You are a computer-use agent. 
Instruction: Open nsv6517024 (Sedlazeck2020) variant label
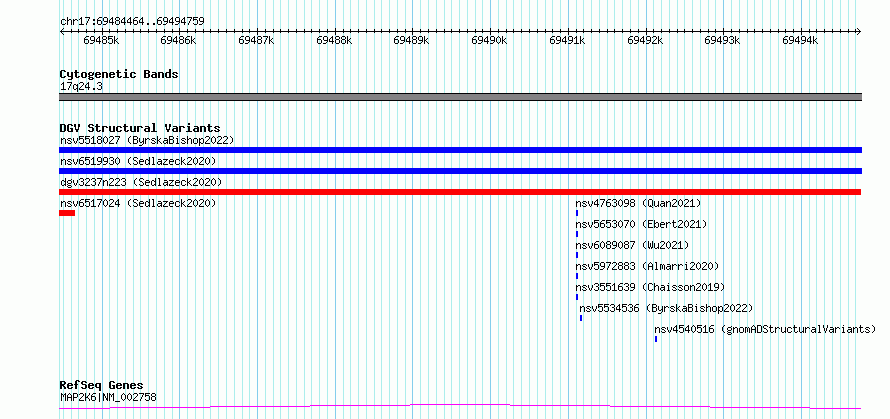click(x=138, y=203)
